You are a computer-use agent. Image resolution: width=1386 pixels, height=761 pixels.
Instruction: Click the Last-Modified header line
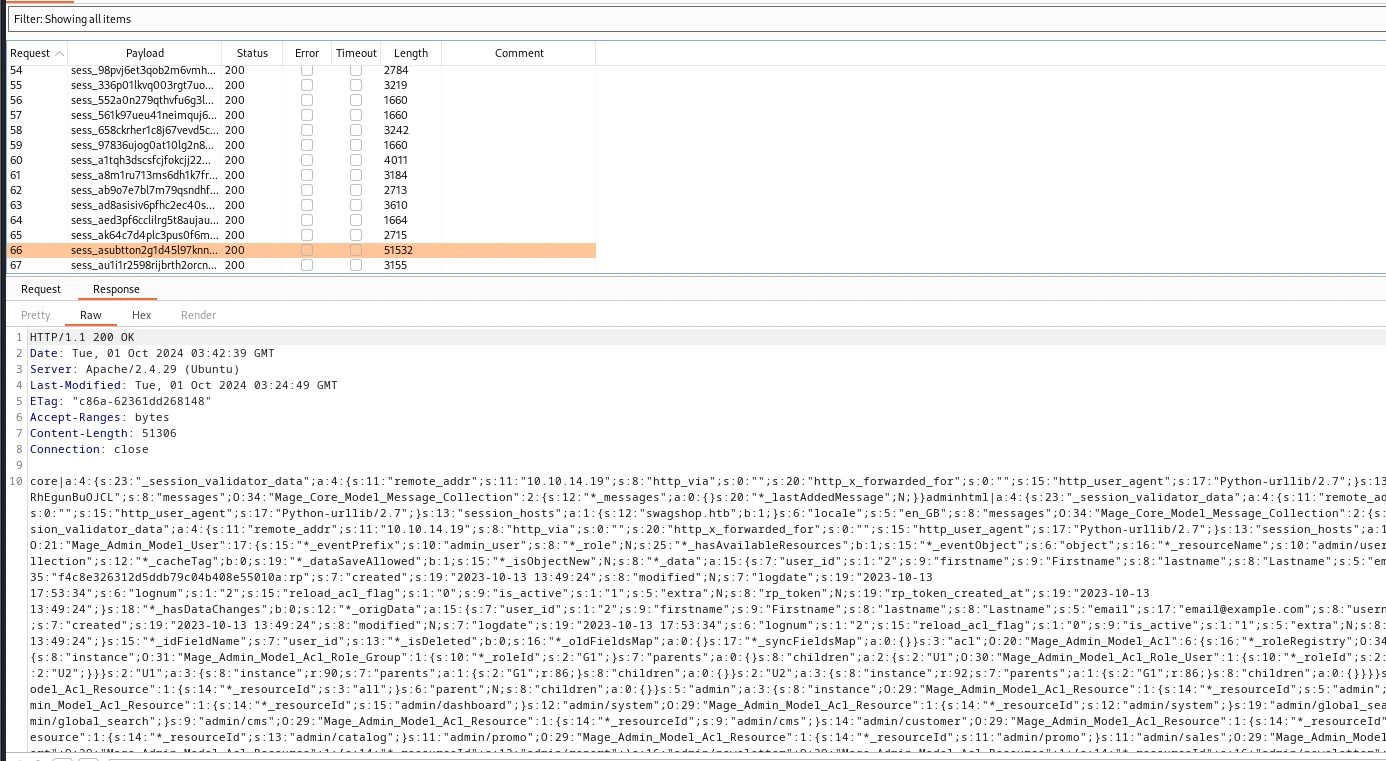184,385
